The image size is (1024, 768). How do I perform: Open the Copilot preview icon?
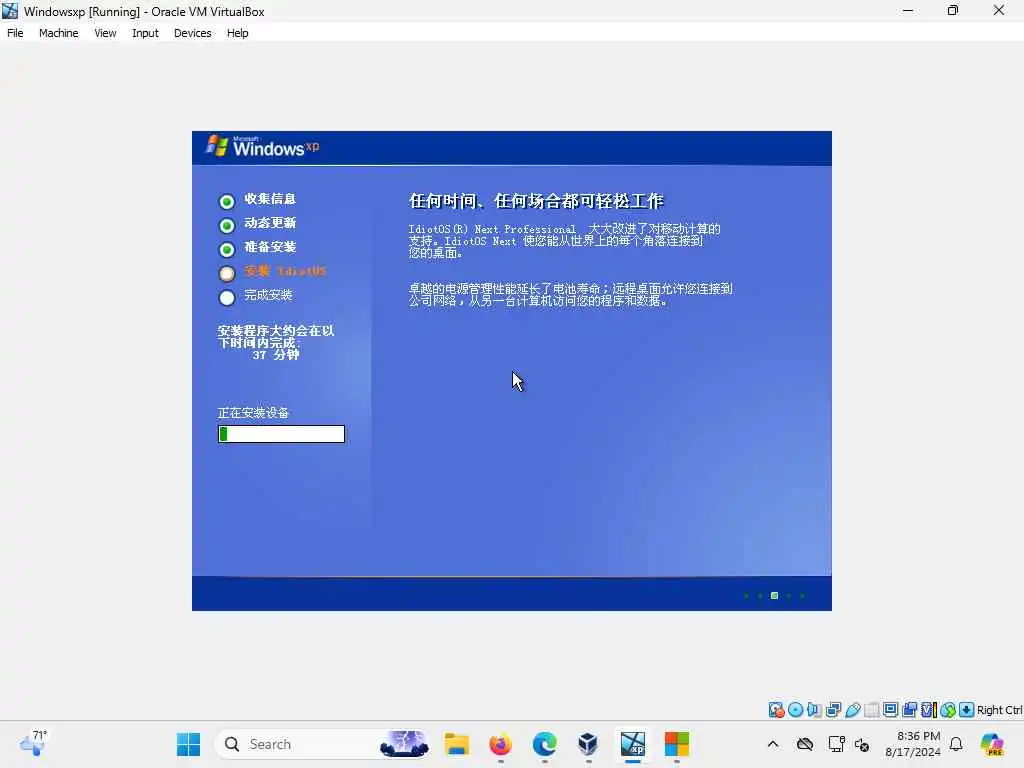click(992, 744)
